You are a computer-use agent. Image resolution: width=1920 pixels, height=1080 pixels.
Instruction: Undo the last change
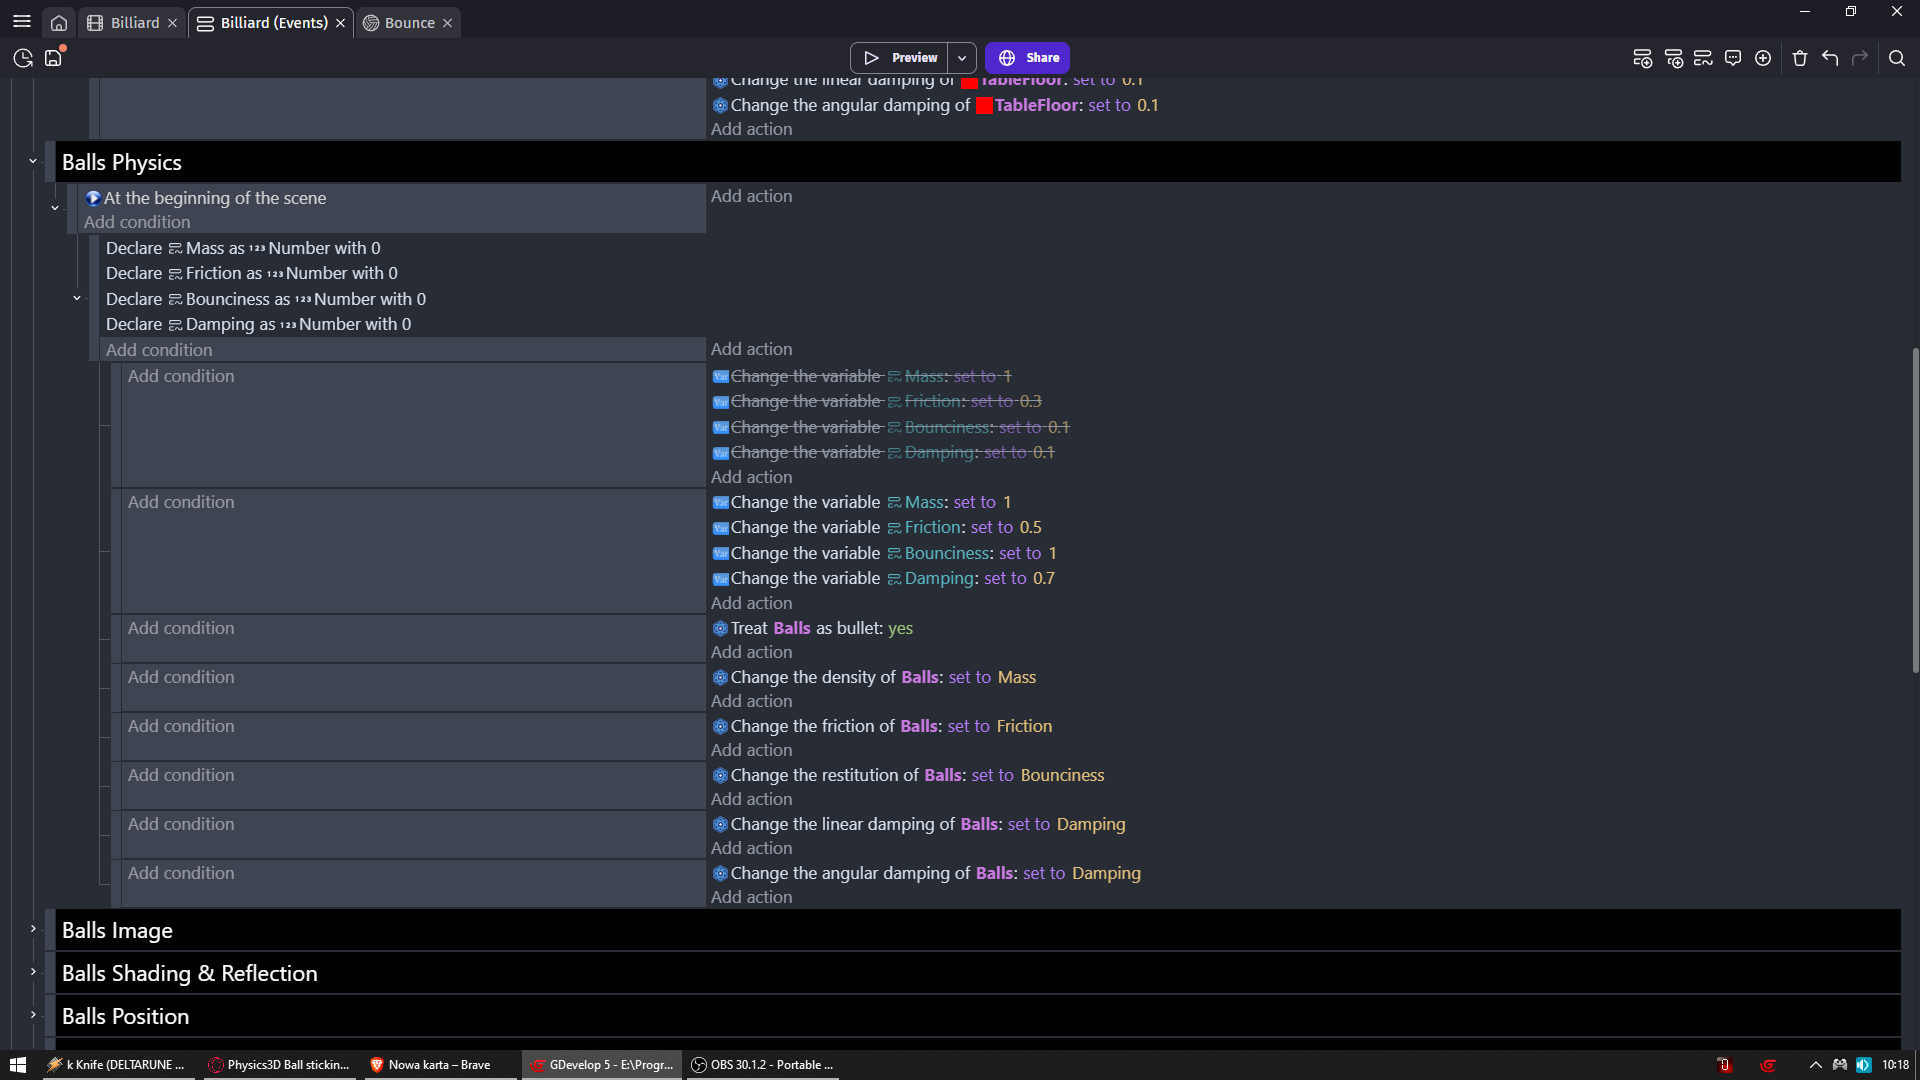coord(1830,58)
